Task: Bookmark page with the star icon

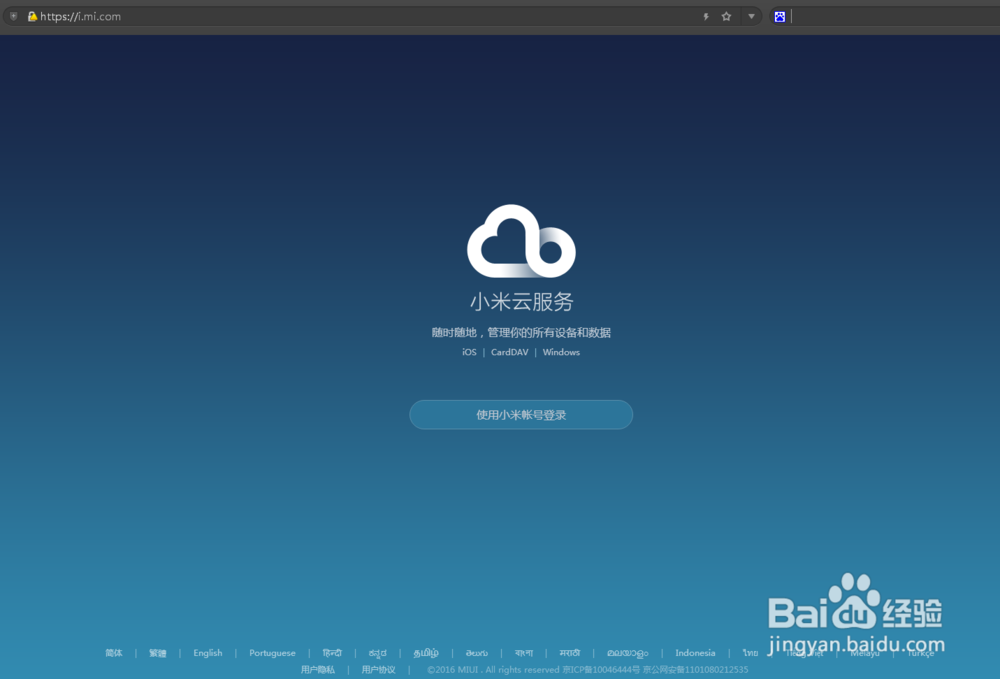Action: pyautogui.click(x=726, y=17)
